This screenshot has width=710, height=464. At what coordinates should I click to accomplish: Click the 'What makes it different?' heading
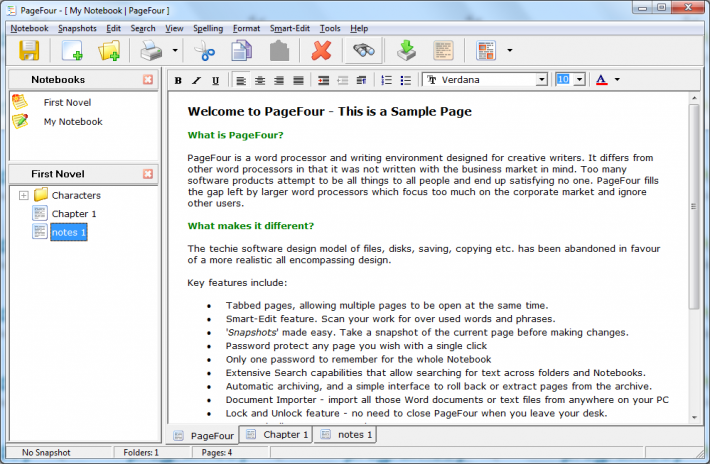click(x=250, y=225)
